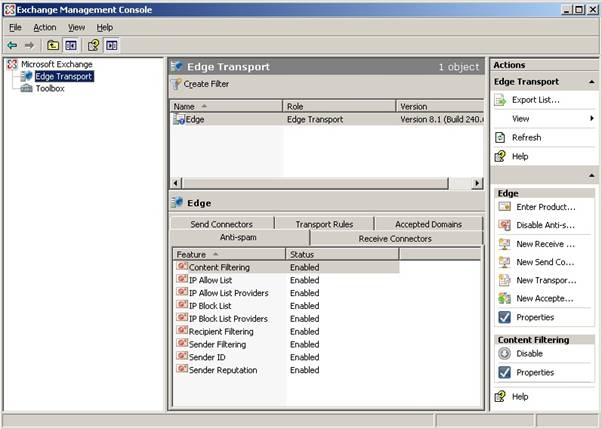The image size is (602, 429).
Task: Collapse the Edge Transport actions section
Action: tap(592, 82)
